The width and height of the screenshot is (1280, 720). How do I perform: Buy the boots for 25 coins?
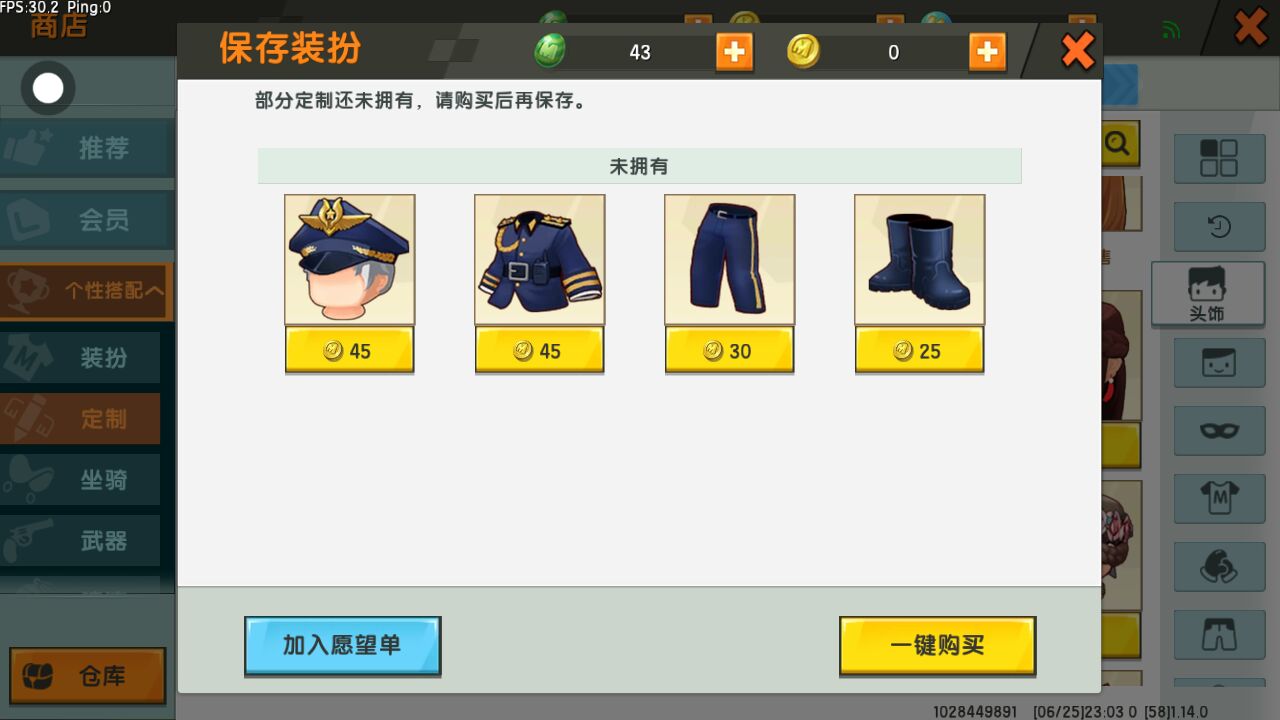pos(920,350)
